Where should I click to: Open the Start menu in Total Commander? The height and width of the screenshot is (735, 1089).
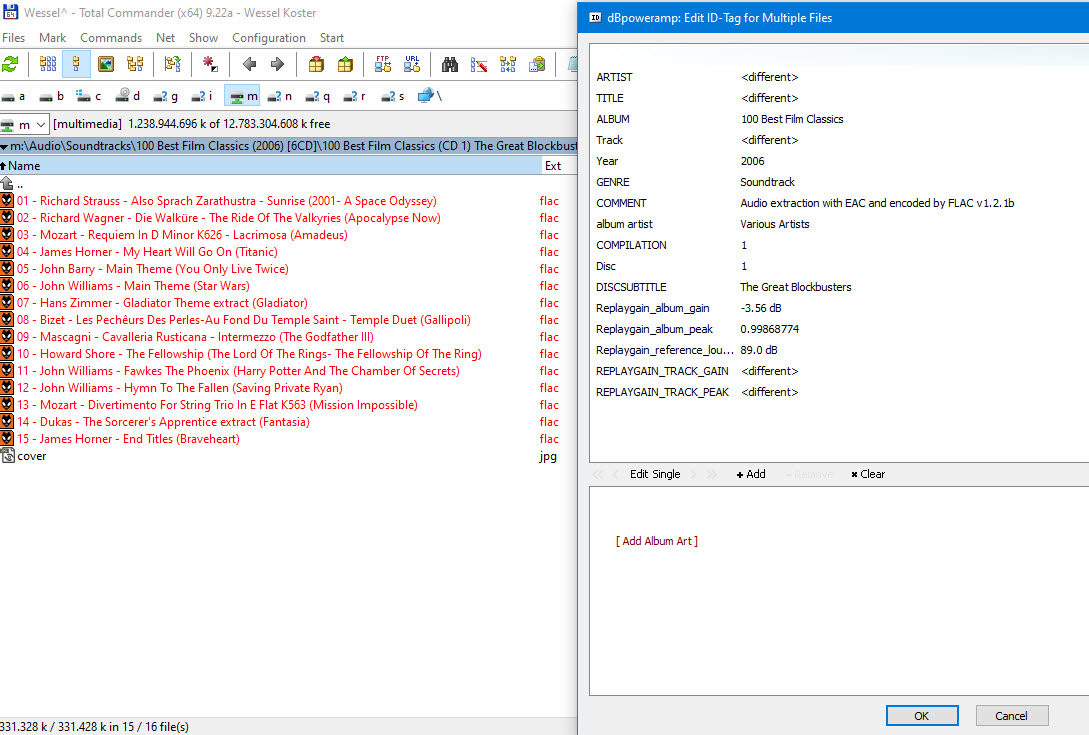(x=332, y=38)
